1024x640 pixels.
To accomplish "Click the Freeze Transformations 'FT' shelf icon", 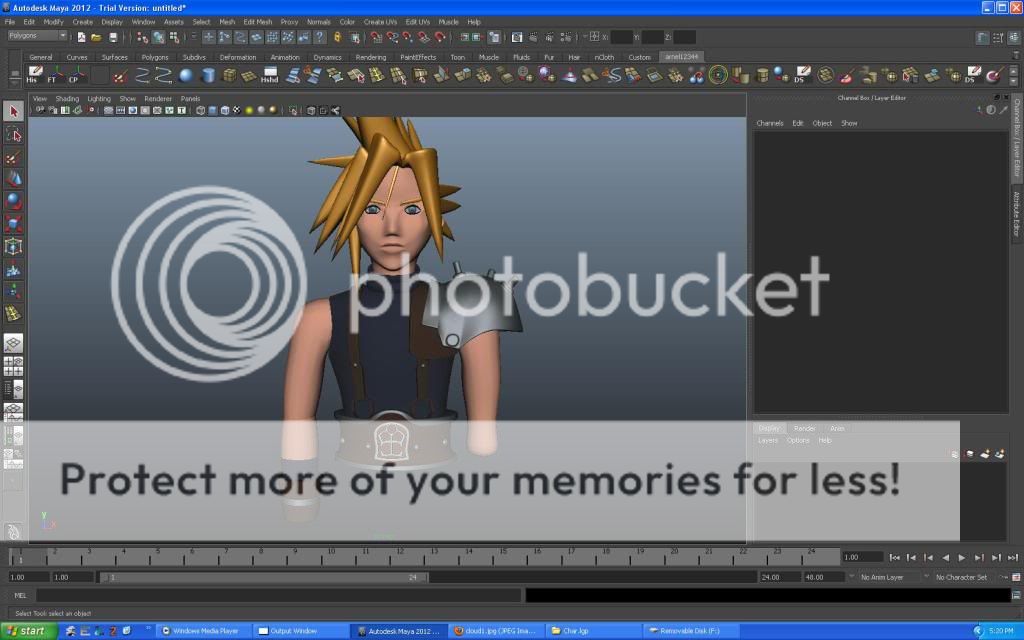I will [x=56, y=74].
